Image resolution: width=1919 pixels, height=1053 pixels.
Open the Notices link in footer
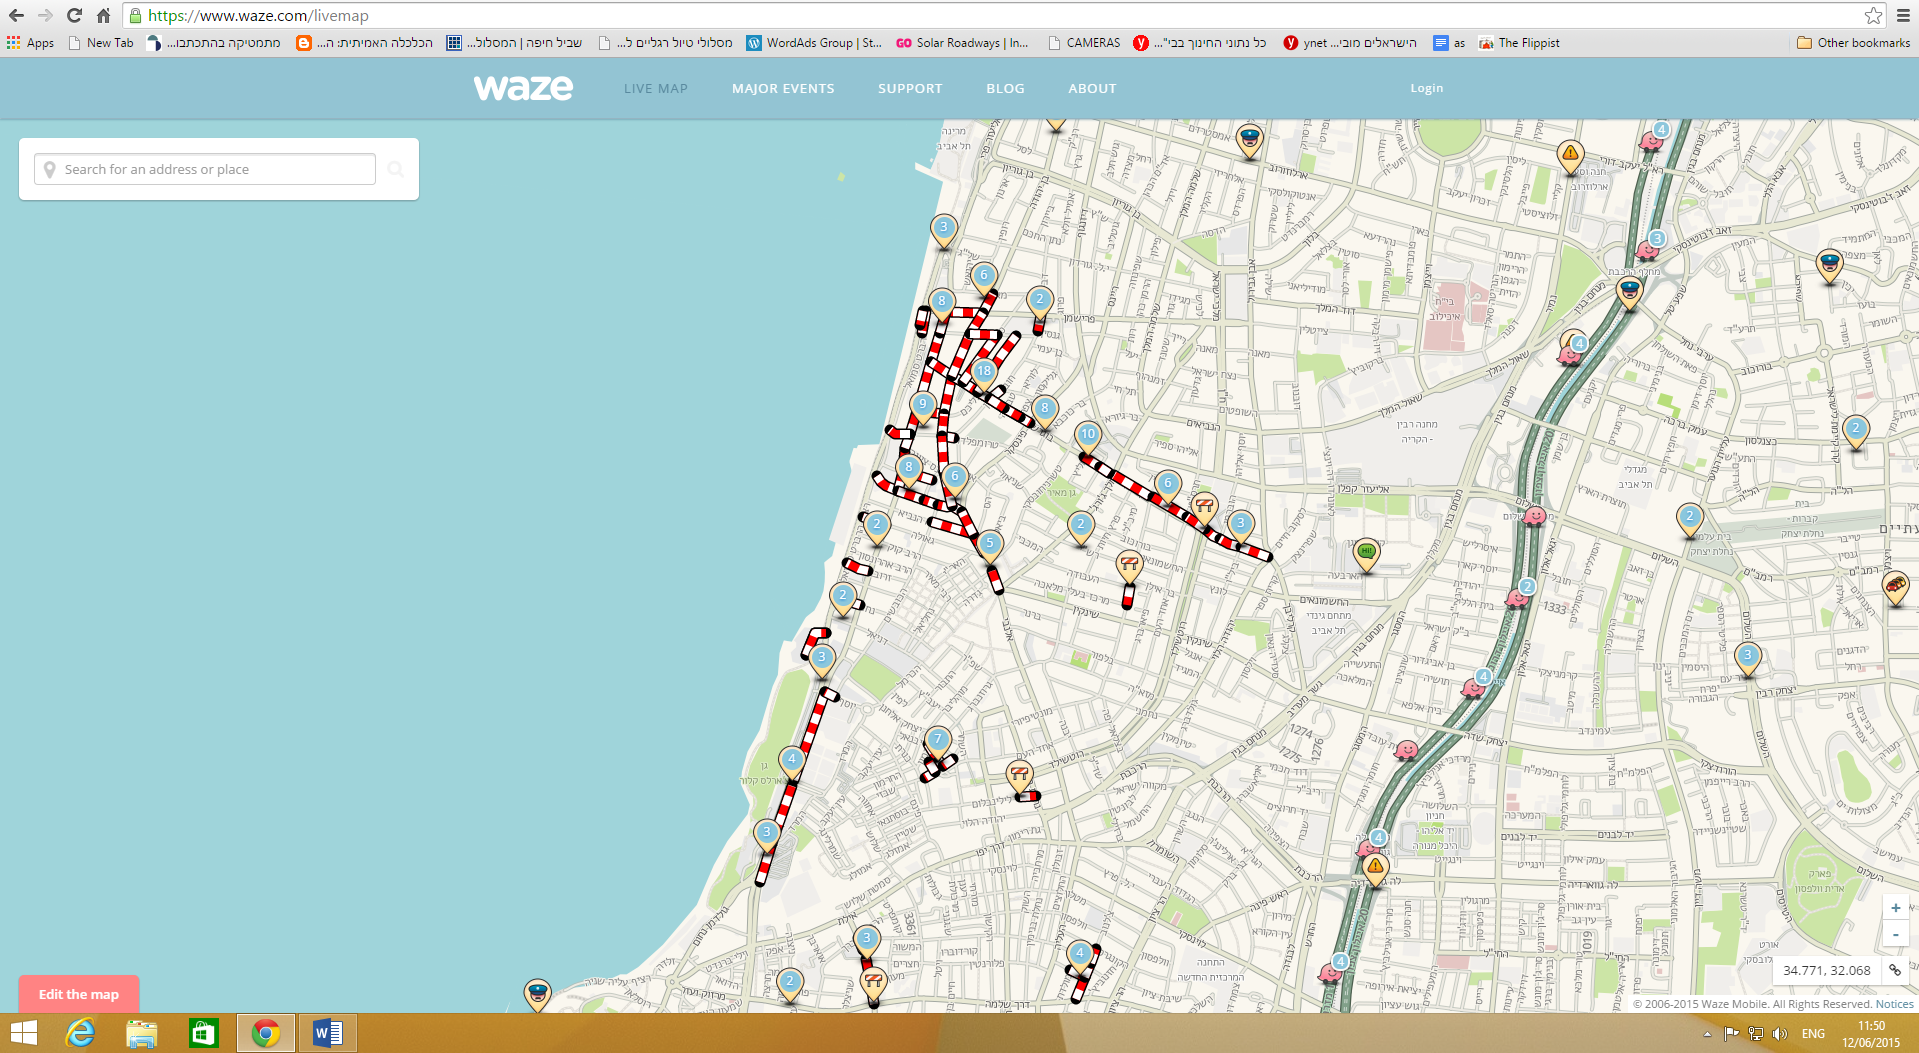point(1894,1004)
